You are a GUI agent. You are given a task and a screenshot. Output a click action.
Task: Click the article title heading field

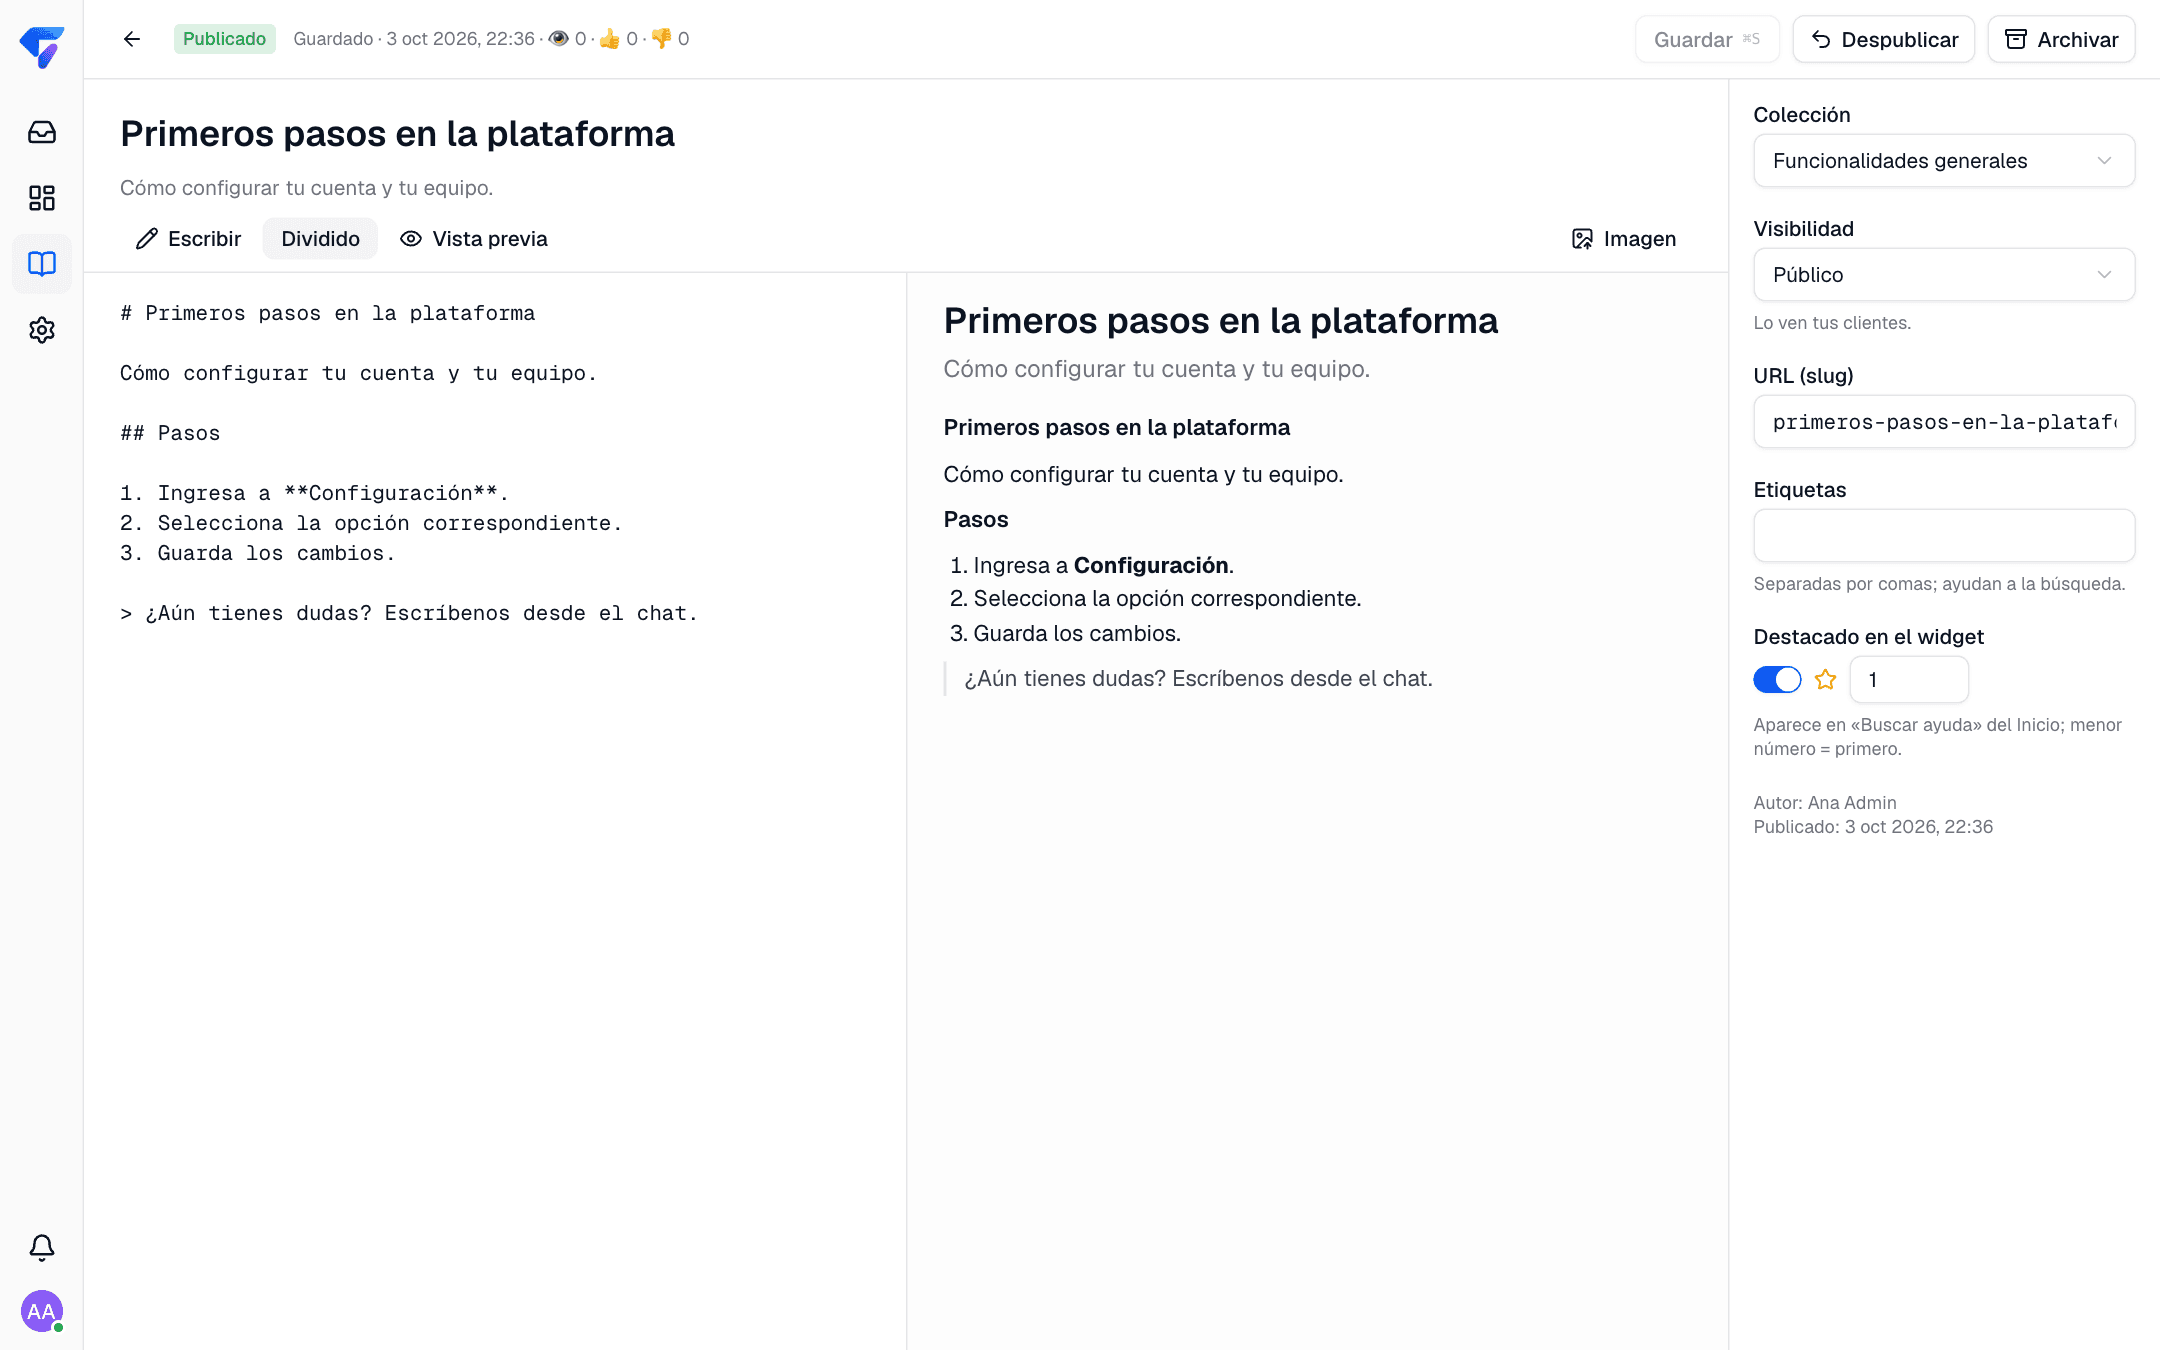tap(398, 134)
